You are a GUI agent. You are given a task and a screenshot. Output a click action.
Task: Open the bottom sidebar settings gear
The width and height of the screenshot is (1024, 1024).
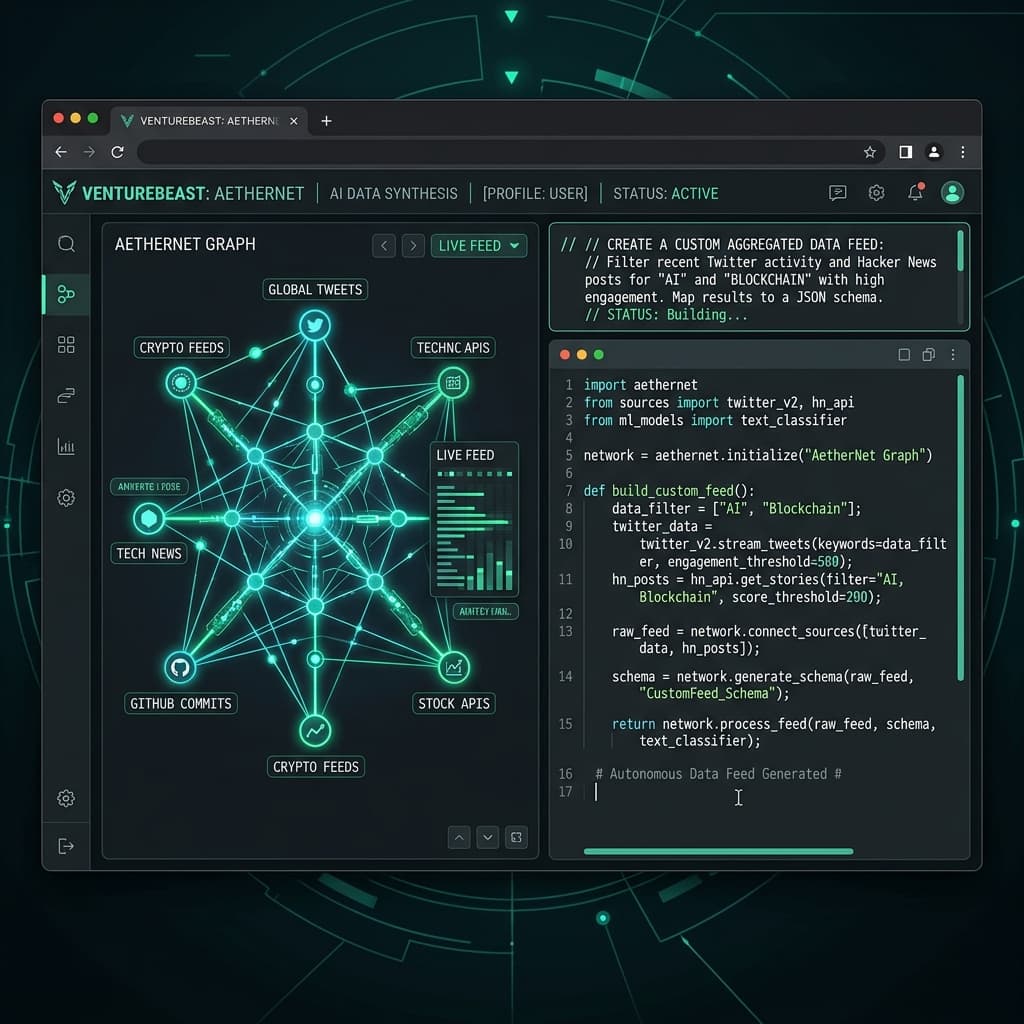tap(66, 798)
